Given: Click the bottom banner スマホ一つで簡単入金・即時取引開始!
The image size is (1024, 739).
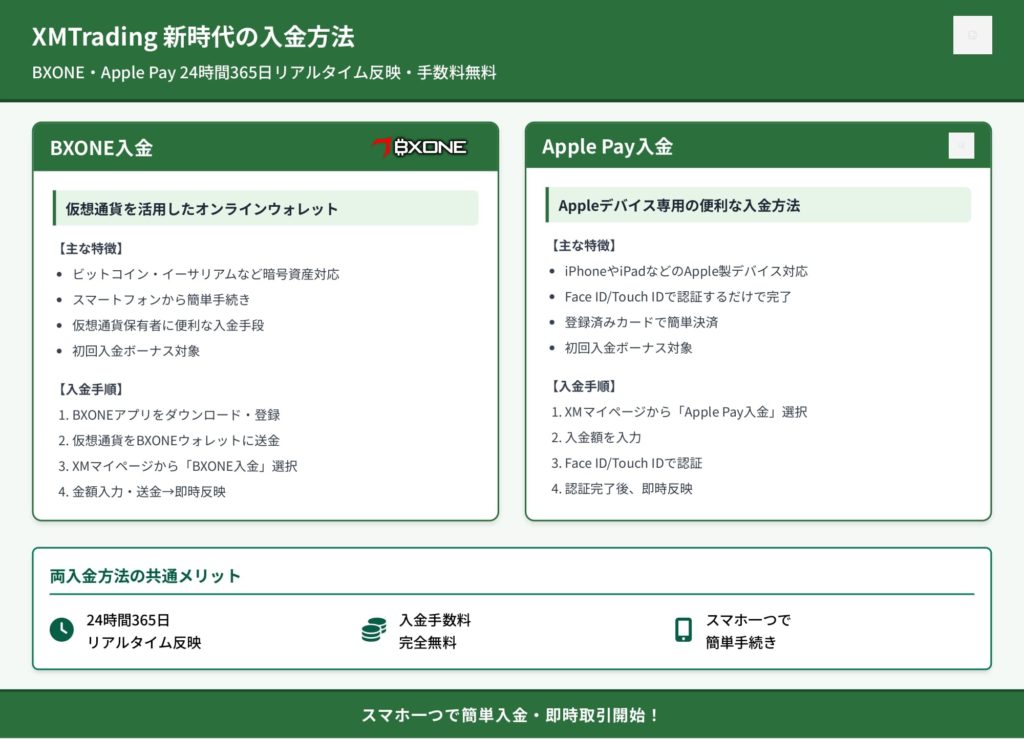Looking at the screenshot, I should [x=511, y=715].
